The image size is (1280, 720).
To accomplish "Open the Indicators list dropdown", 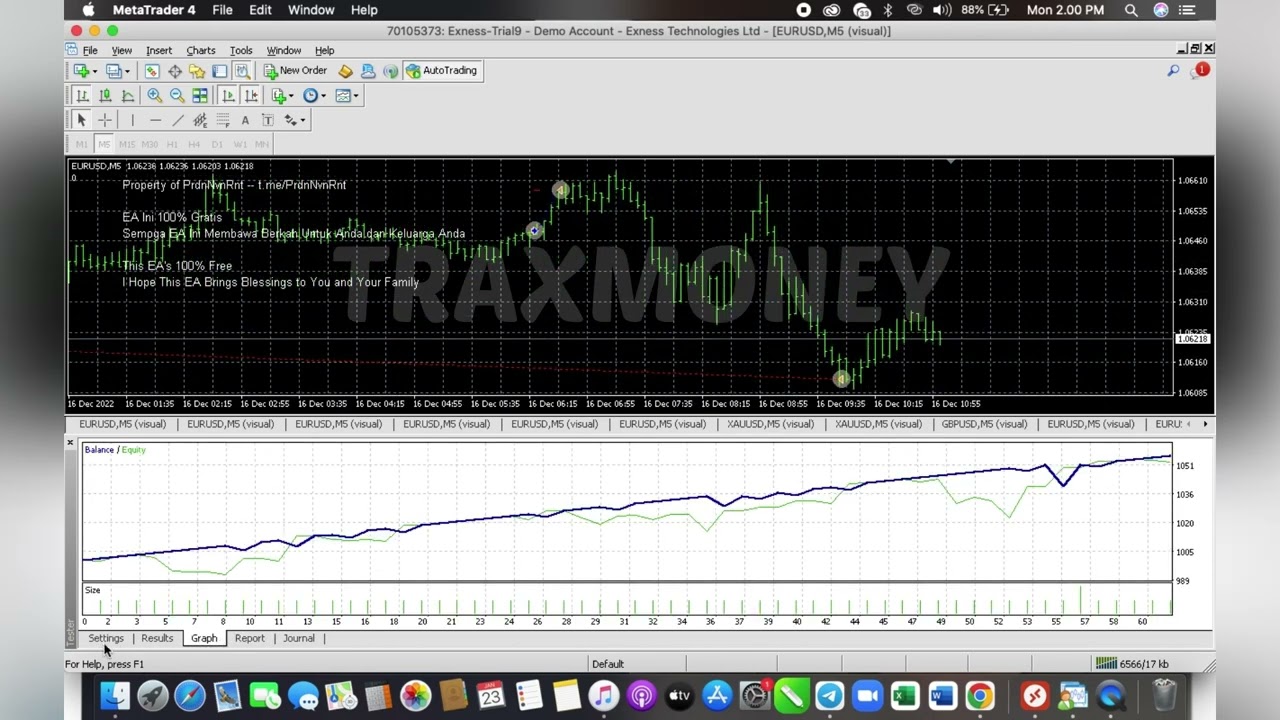I will pyautogui.click(x=282, y=96).
